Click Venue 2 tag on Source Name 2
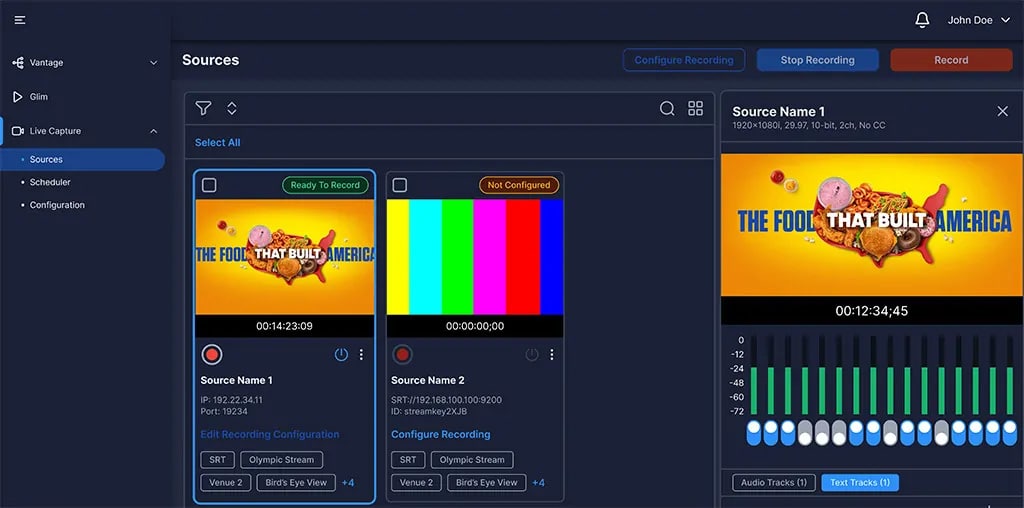This screenshot has width=1024, height=508. (x=416, y=483)
